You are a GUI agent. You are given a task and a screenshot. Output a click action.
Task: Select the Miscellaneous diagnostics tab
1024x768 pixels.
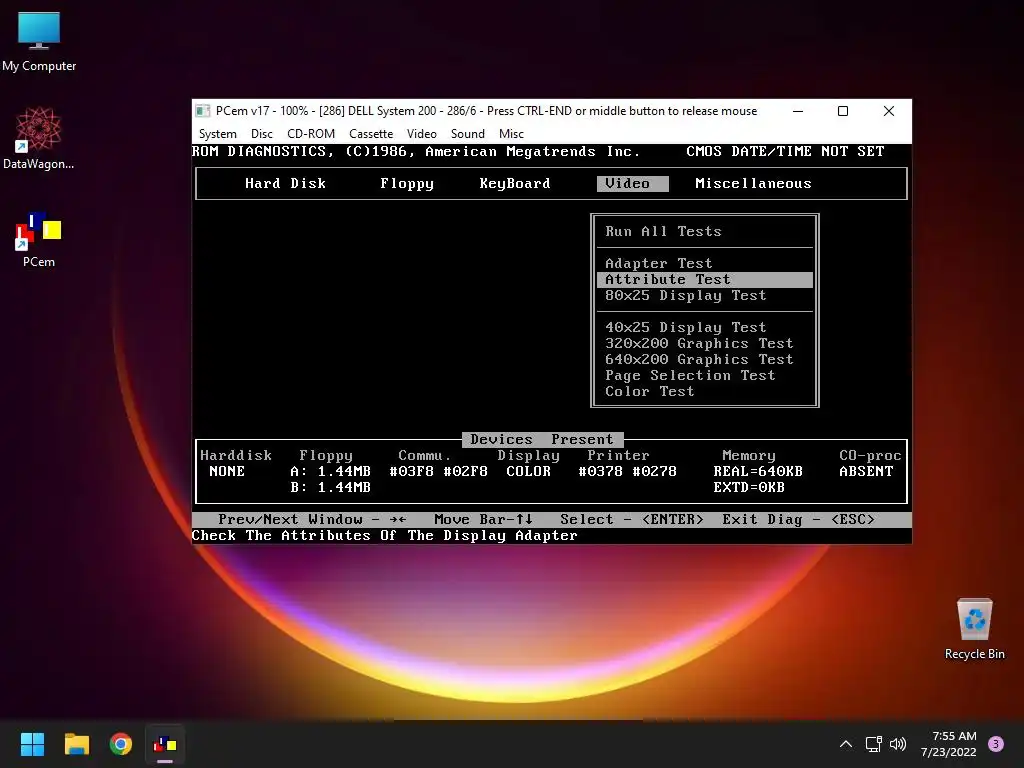click(753, 184)
